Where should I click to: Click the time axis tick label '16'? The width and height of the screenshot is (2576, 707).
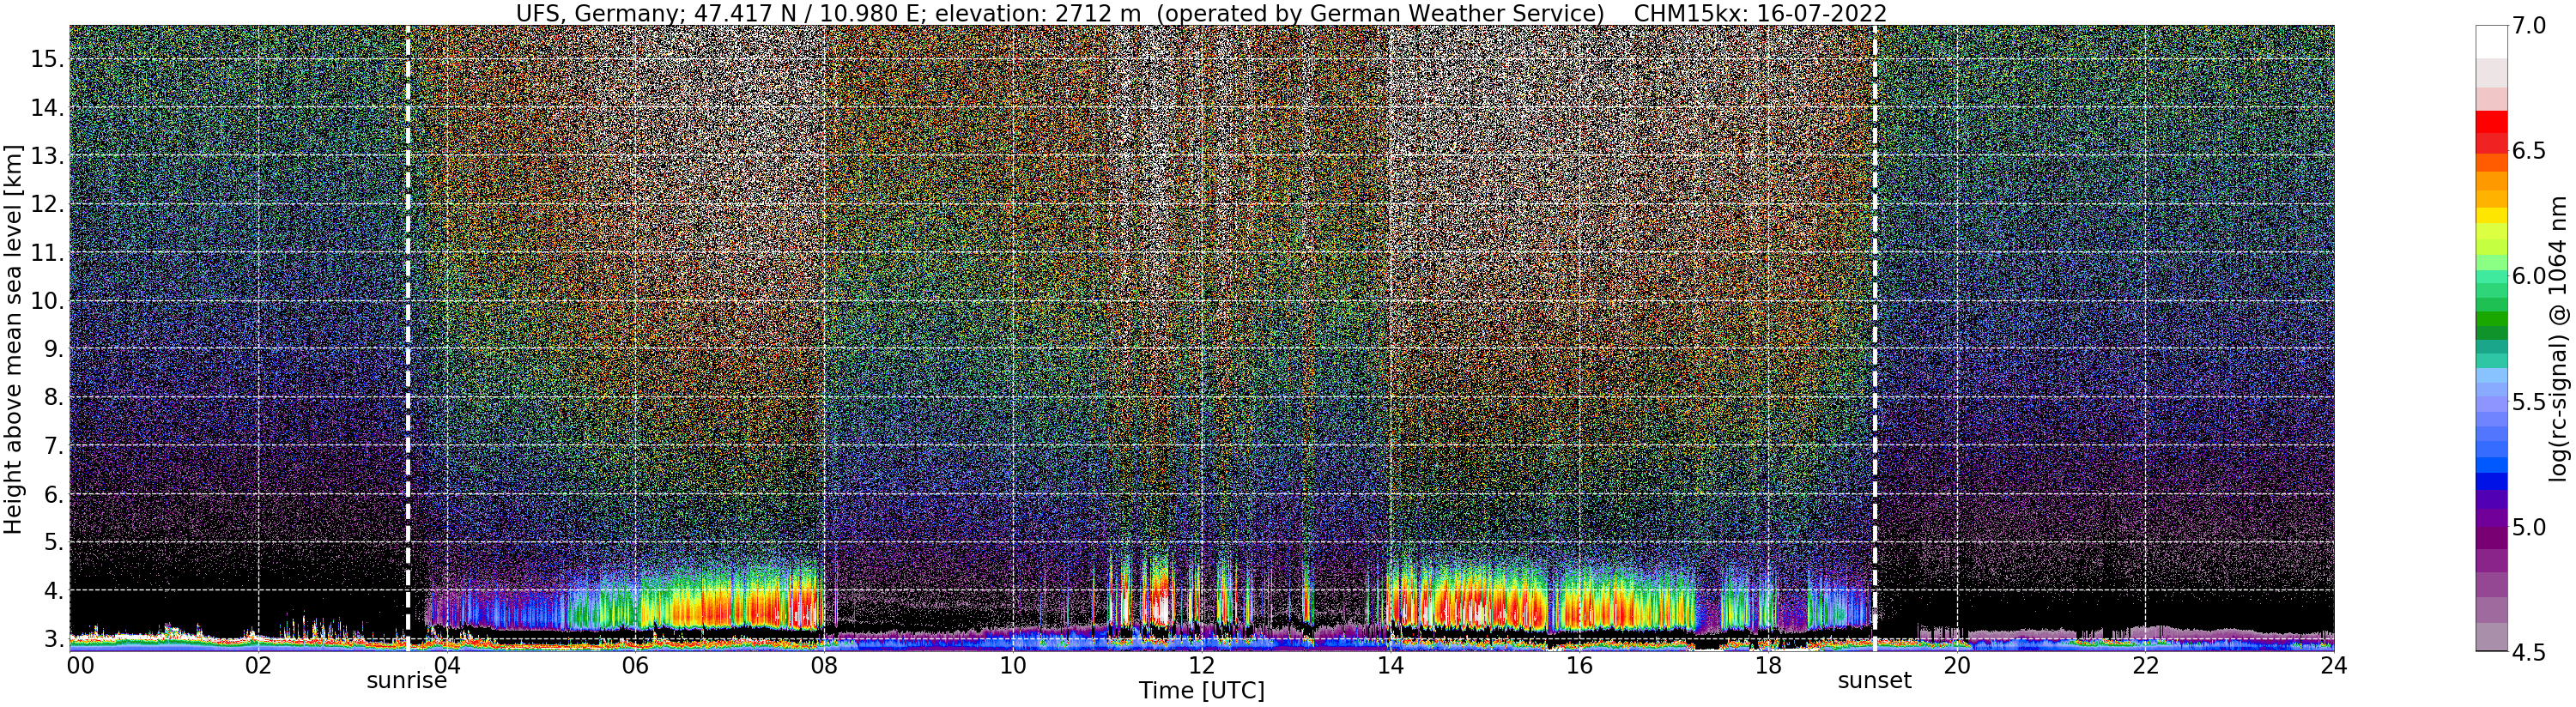click(x=1578, y=665)
